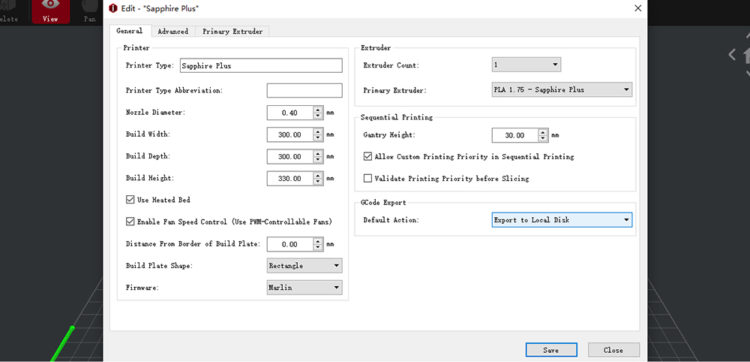This screenshot has height=362, width=750.
Task: Click the View toolbar icon
Action: tap(51, 11)
